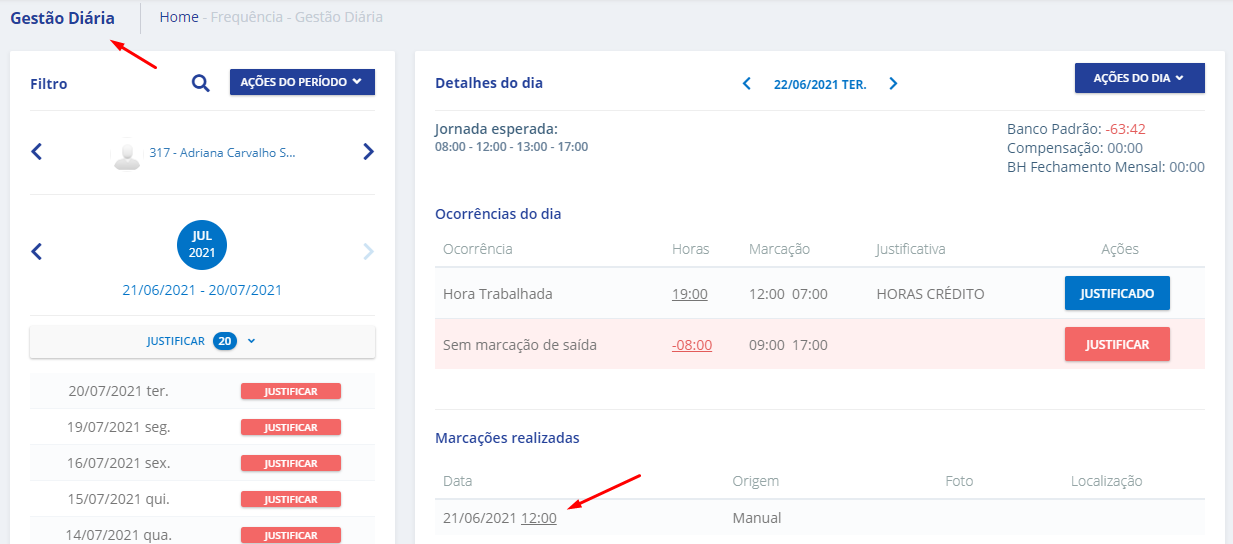Click Justificar for 16/07/2021 sex.
1233x544 pixels.
(x=290, y=464)
